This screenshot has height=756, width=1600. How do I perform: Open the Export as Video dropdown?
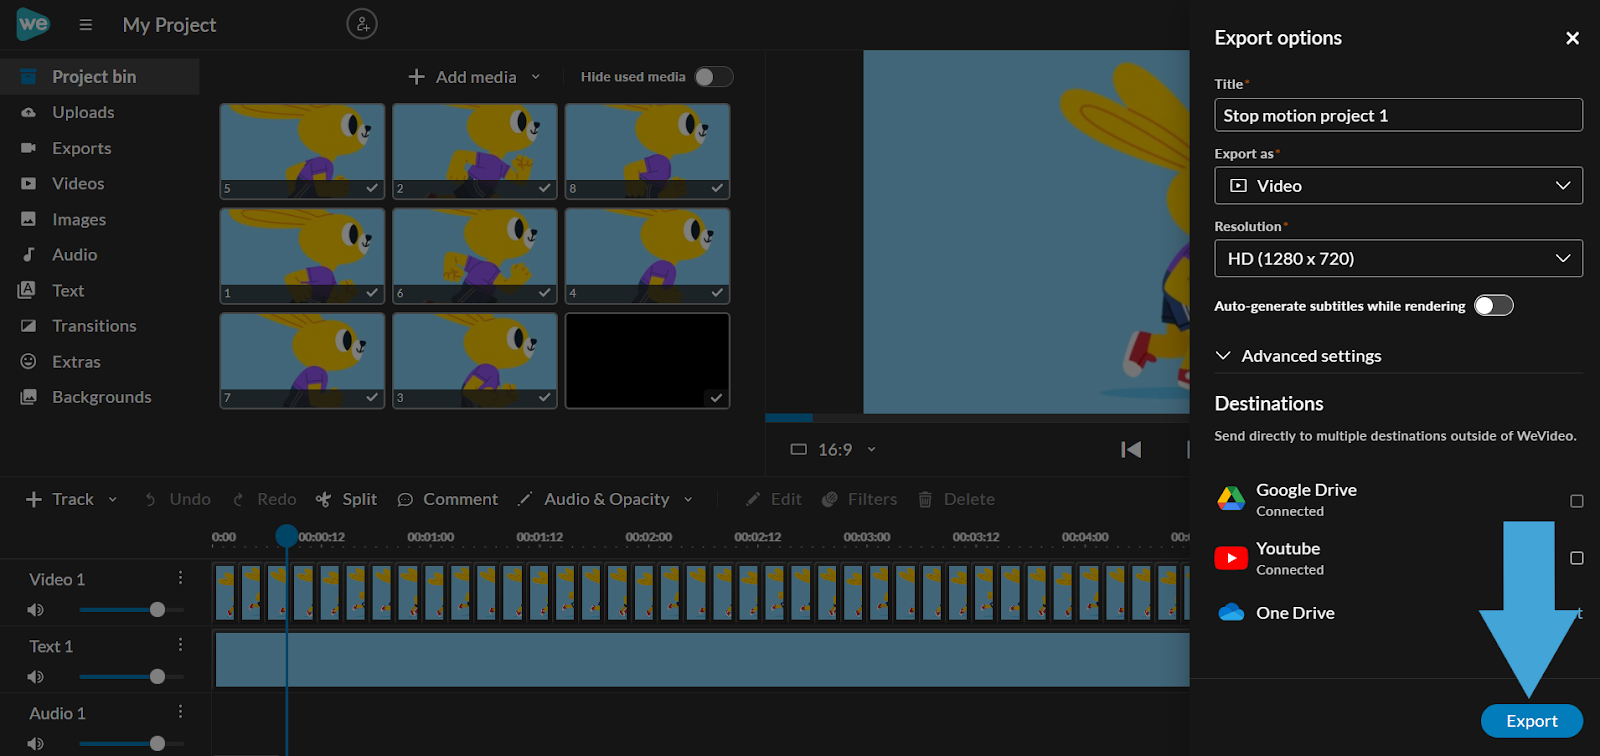[x=1398, y=186]
